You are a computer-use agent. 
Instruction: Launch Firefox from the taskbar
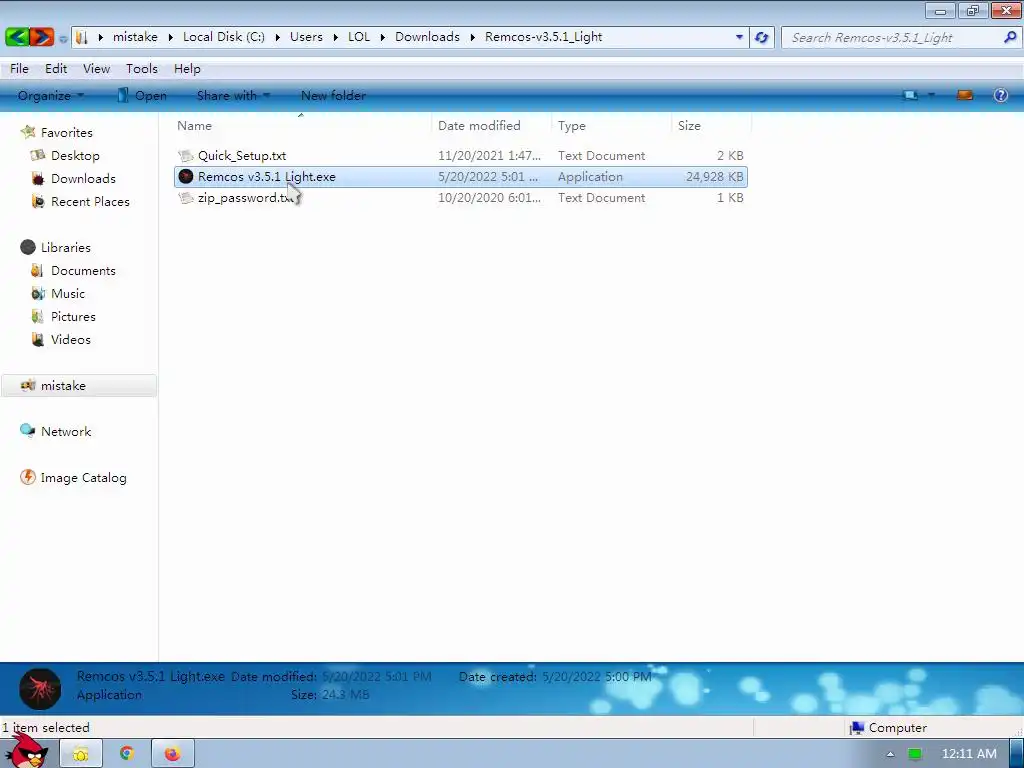pyautogui.click(x=172, y=754)
